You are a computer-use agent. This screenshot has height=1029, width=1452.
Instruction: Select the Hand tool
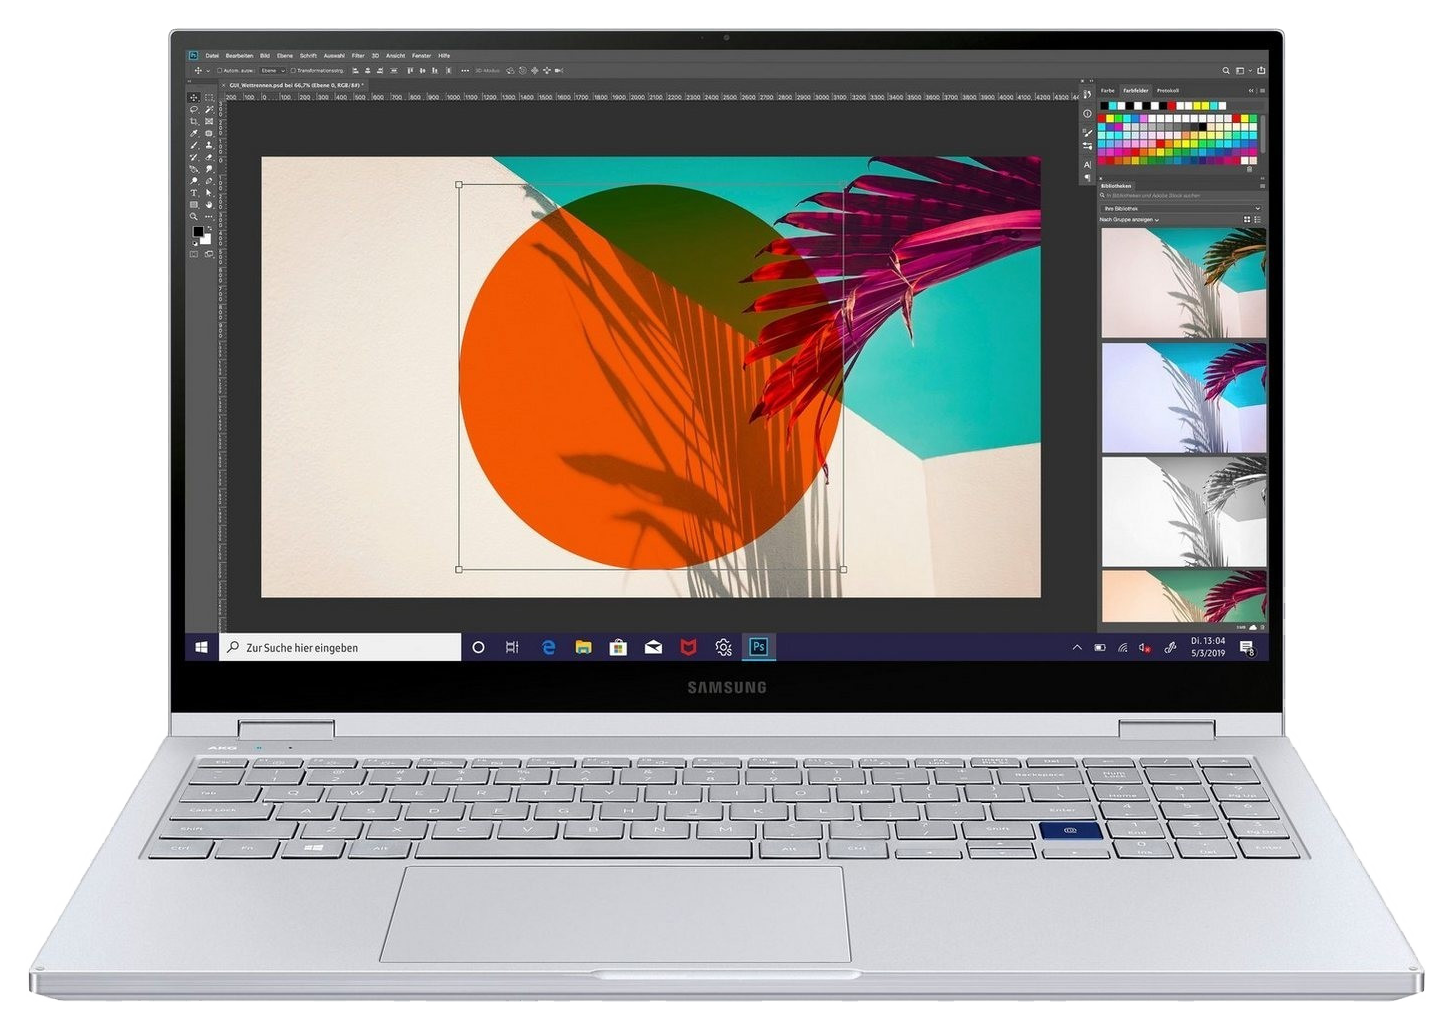209,205
